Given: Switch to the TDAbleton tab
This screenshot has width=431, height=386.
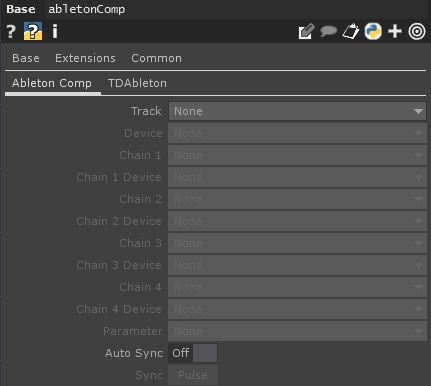Looking at the screenshot, I should click(137, 83).
